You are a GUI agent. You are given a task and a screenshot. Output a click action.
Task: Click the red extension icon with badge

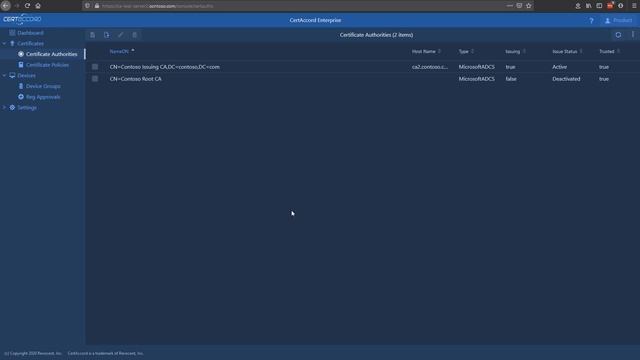click(x=610, y=5)
